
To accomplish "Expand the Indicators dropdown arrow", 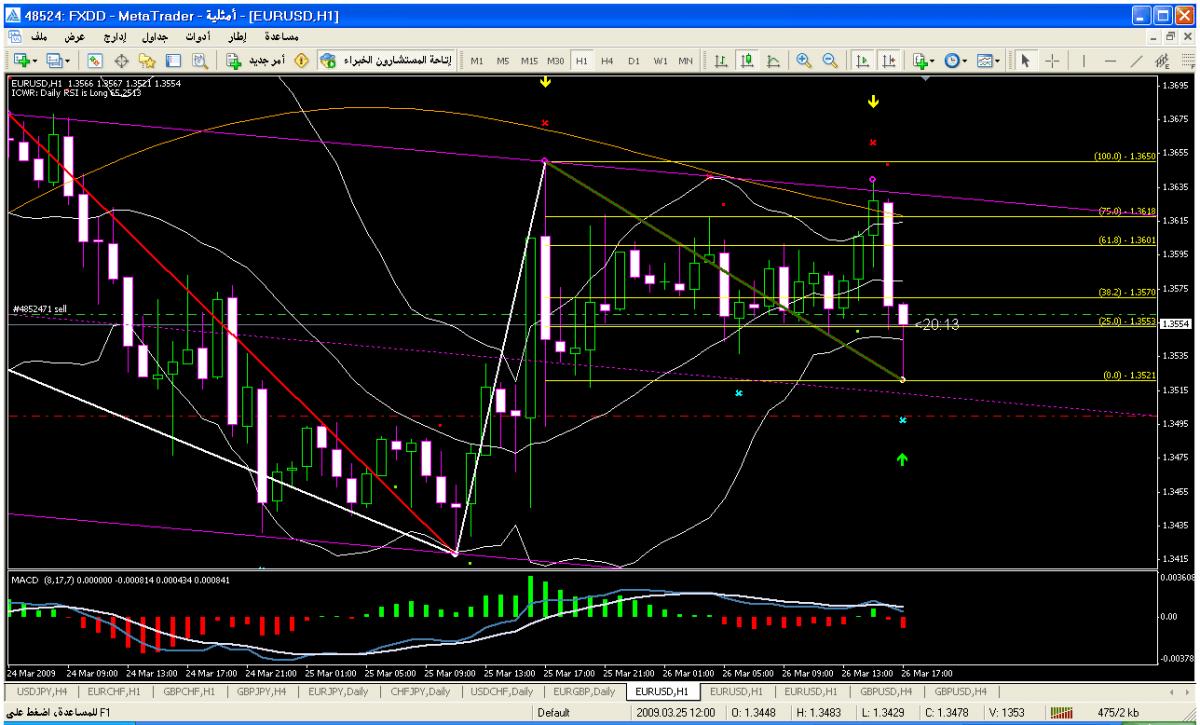I will [x=934, y=61].
